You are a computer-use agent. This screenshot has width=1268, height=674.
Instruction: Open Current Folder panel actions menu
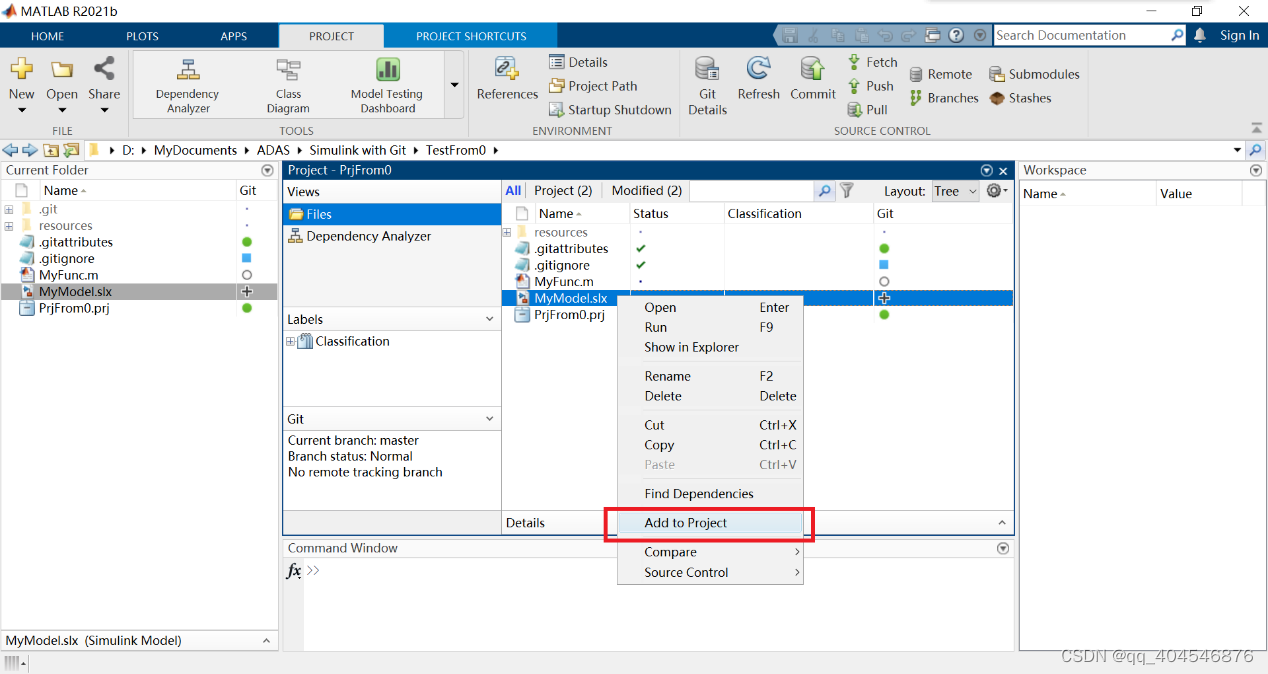point(266,170)
